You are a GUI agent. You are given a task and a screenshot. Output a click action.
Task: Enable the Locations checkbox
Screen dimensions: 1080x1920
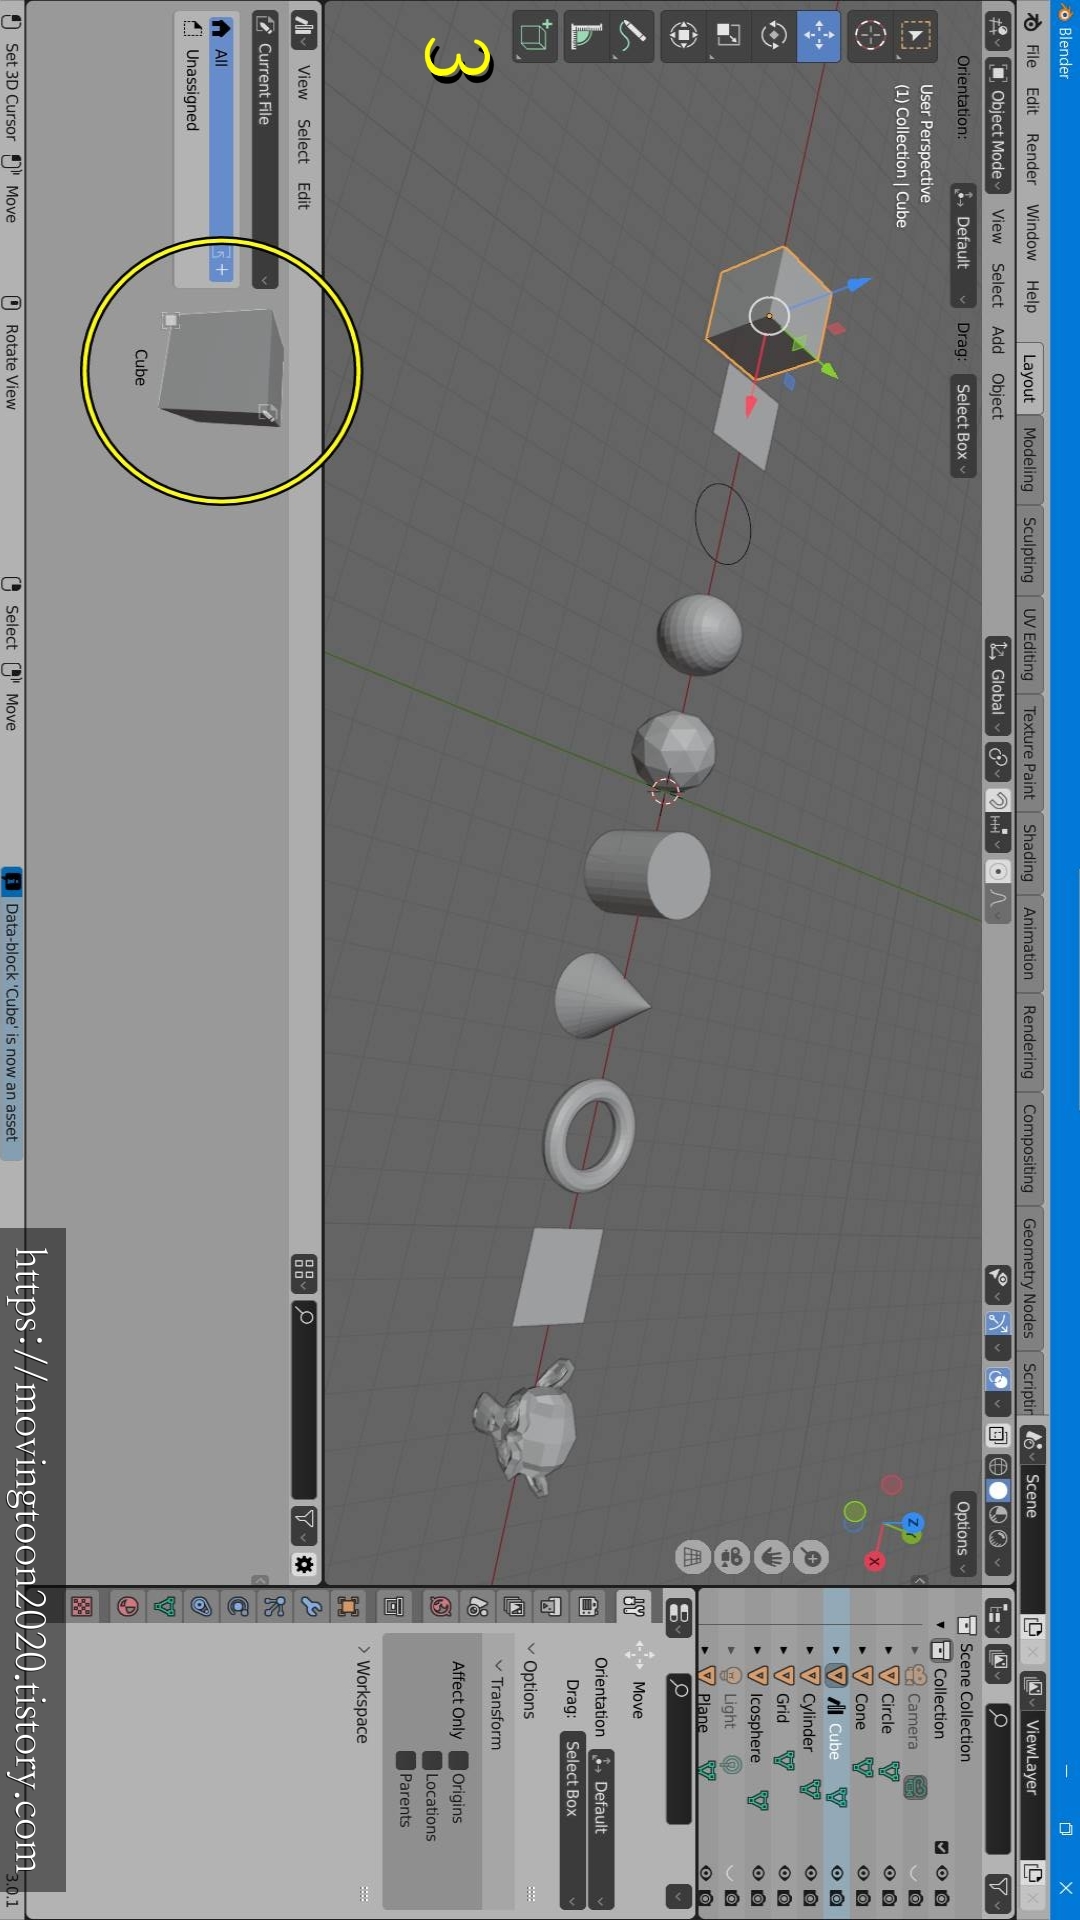coord(432,1760)
